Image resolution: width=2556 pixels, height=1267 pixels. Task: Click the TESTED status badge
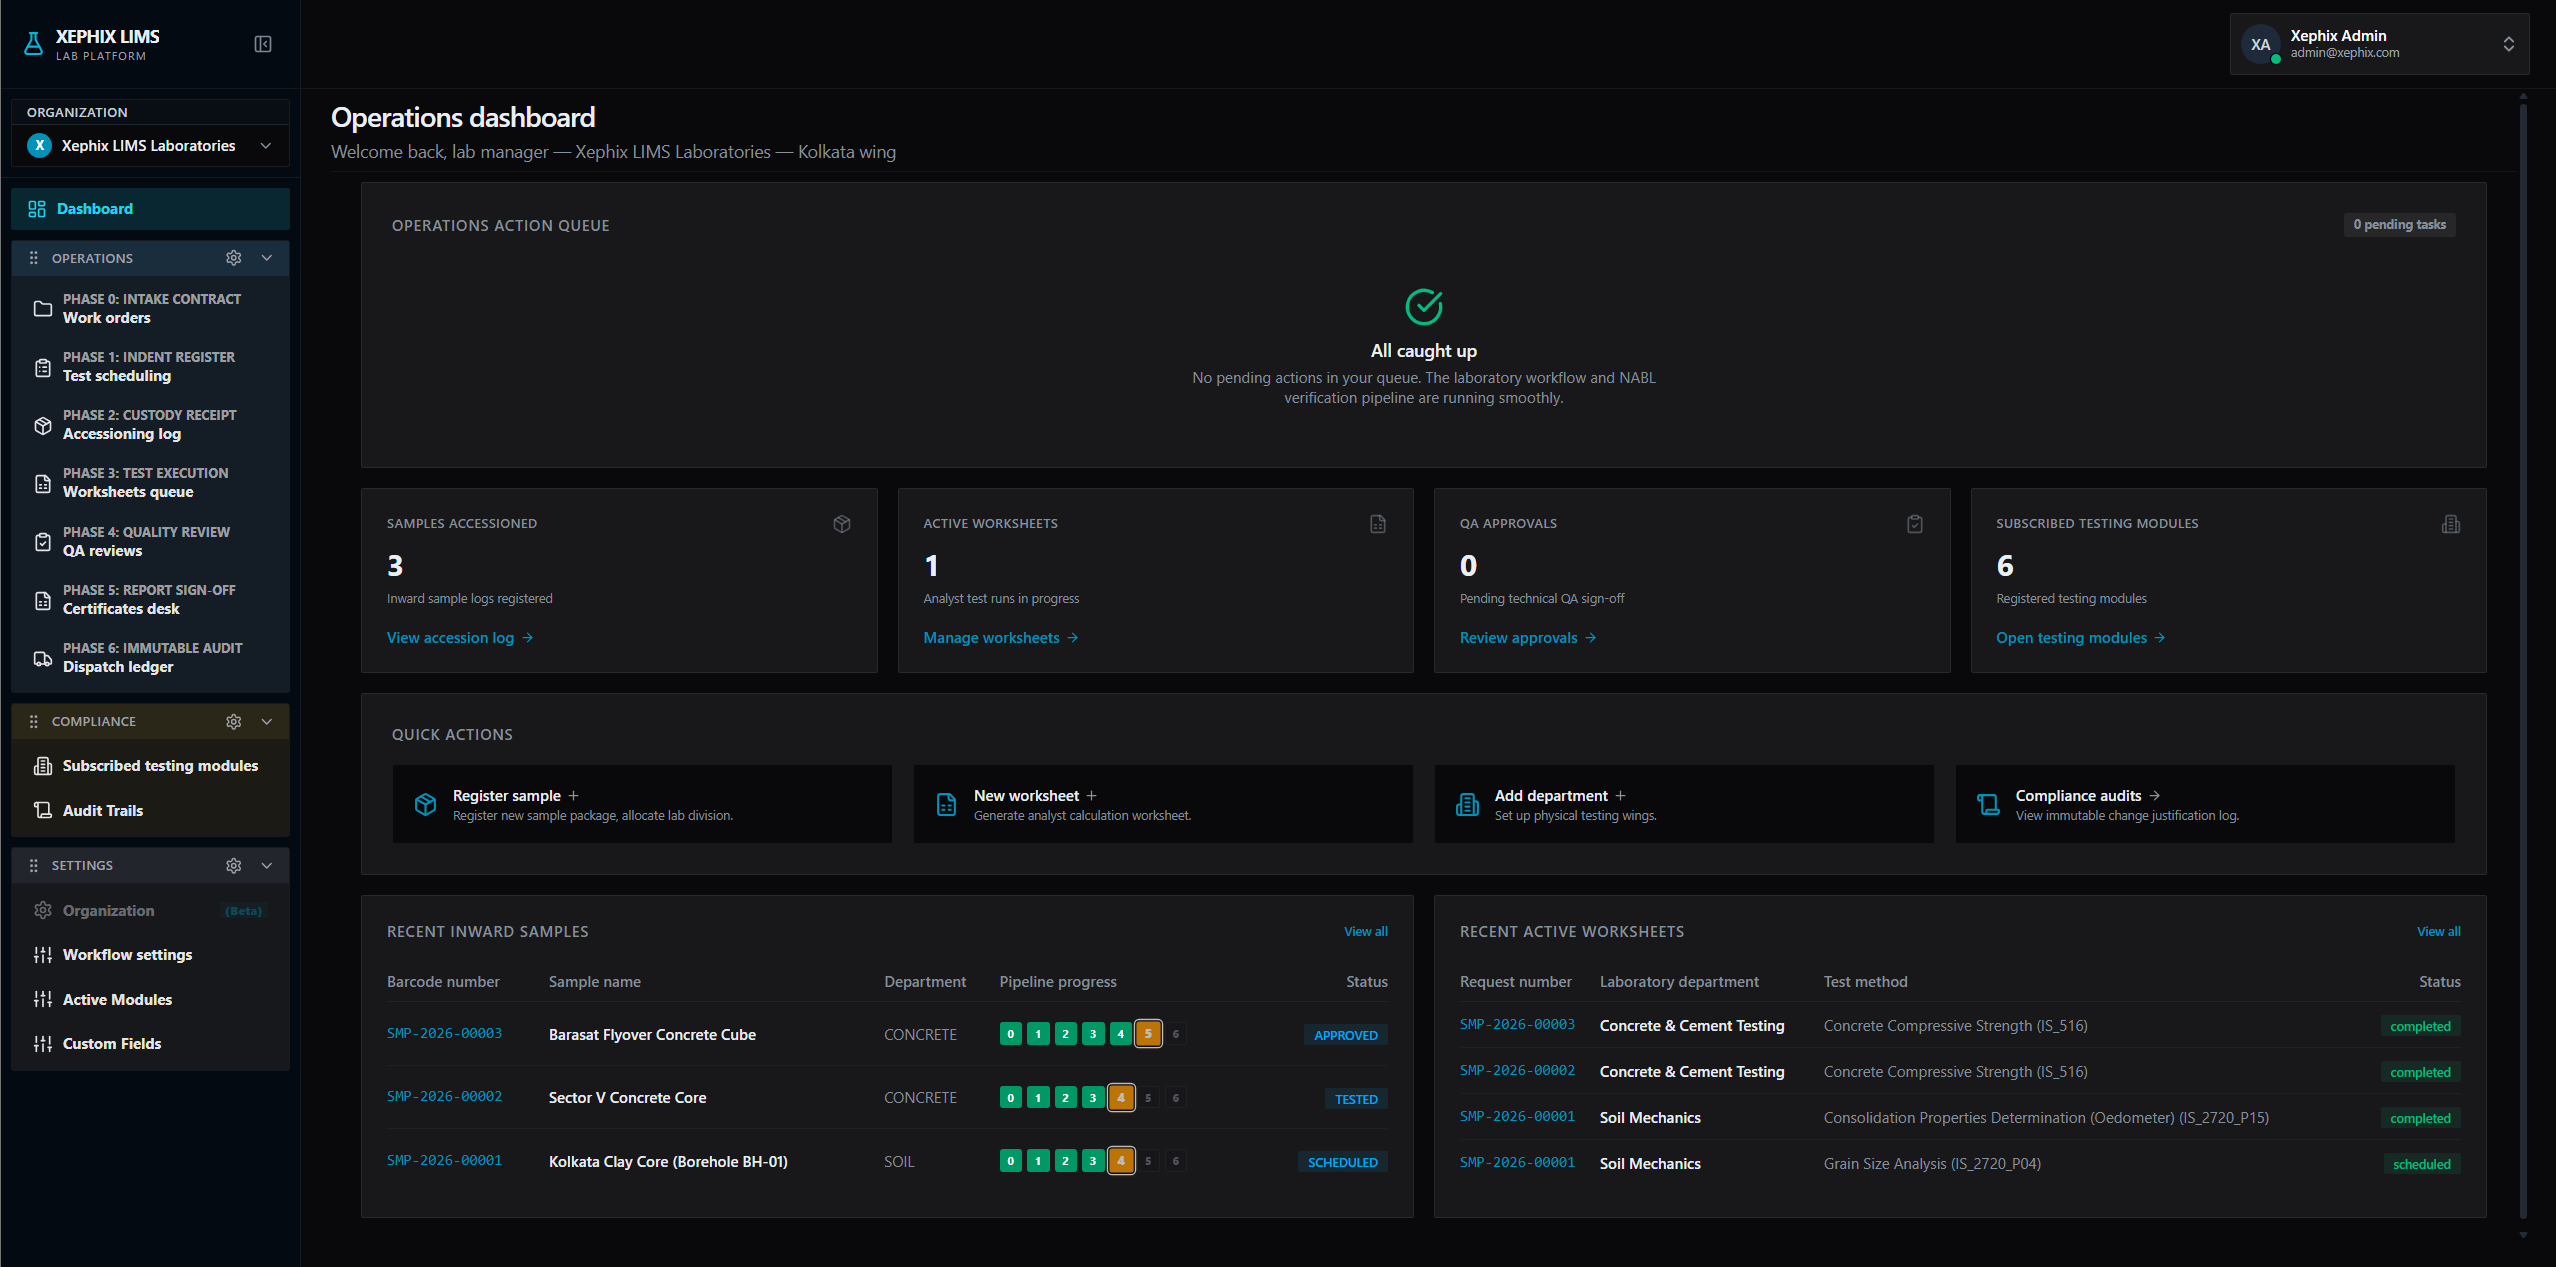(x=1356, y=1099)
